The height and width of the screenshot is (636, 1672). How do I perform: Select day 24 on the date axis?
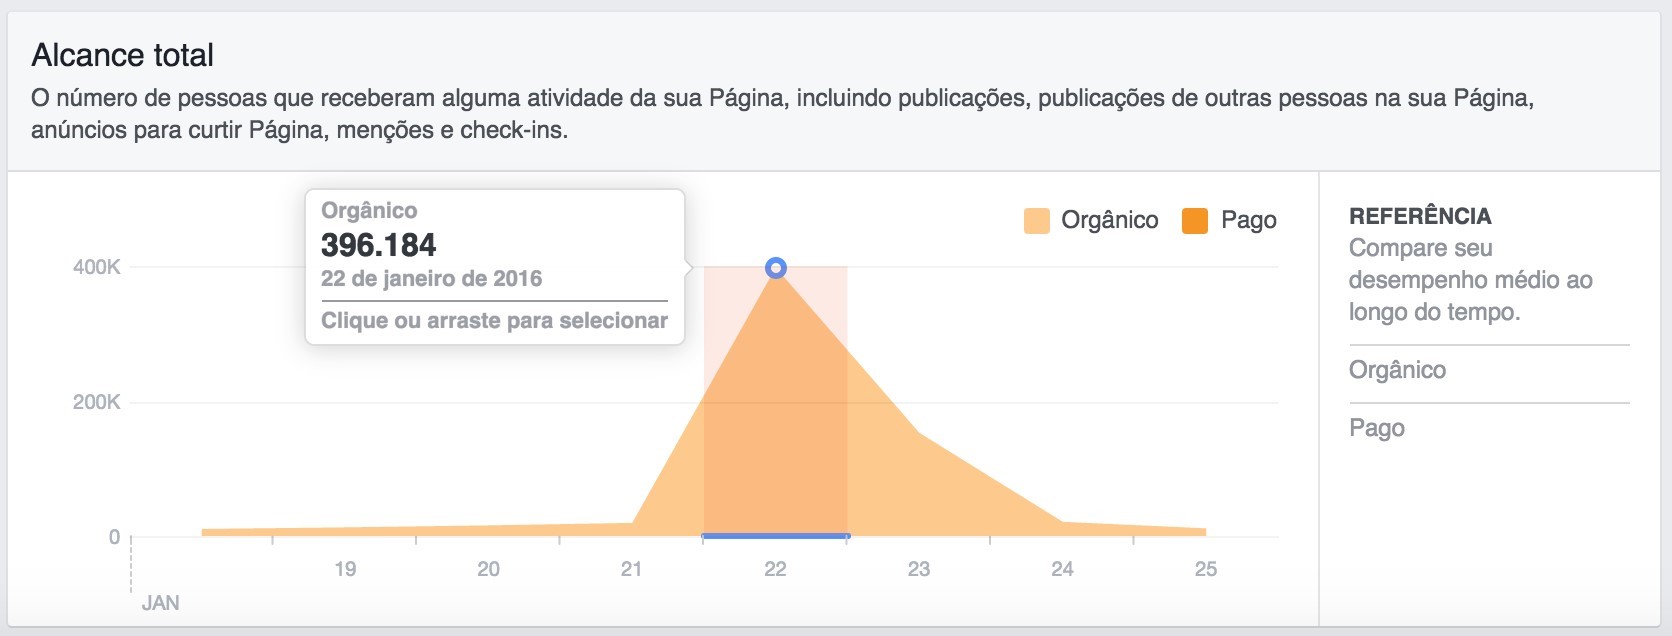[x=1062, y=569]
